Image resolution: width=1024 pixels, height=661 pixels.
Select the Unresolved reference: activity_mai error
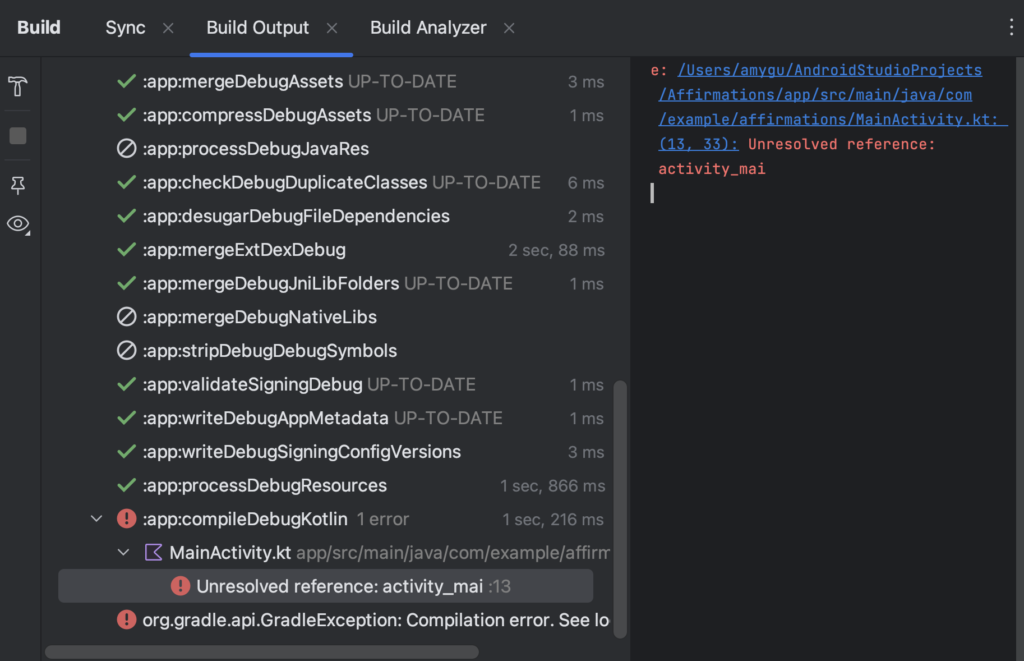[x=339, y=586]
